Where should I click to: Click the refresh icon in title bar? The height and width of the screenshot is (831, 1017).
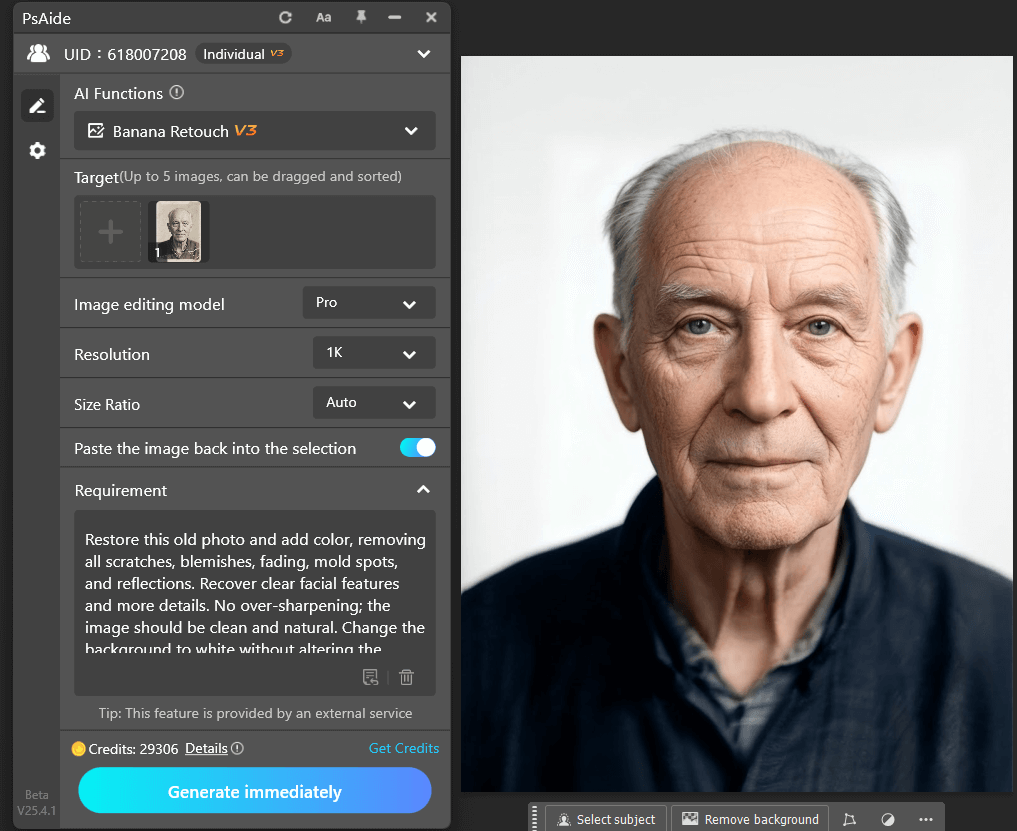point(286,17)
